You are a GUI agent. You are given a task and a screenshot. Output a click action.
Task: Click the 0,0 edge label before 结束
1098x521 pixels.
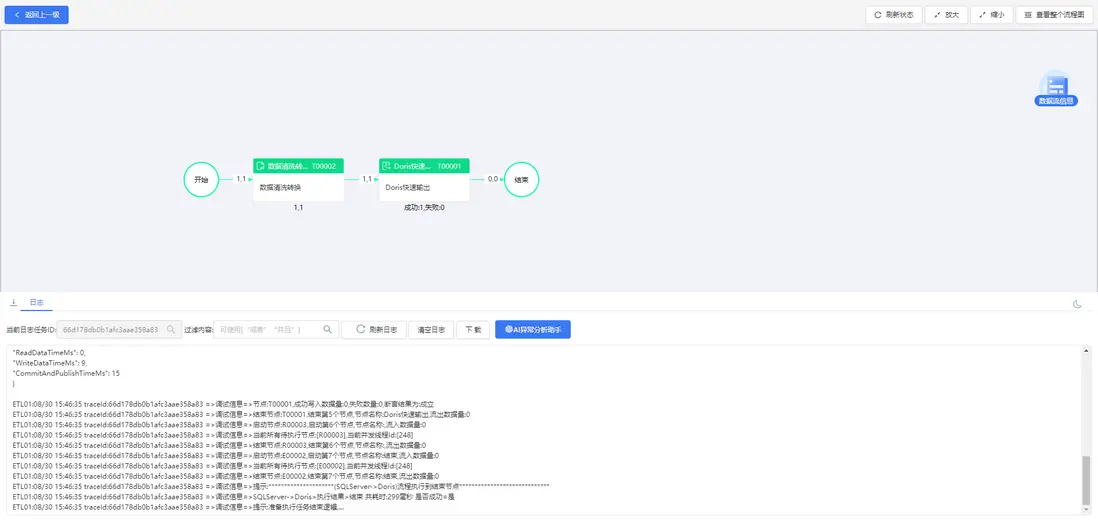pos(493,179)
